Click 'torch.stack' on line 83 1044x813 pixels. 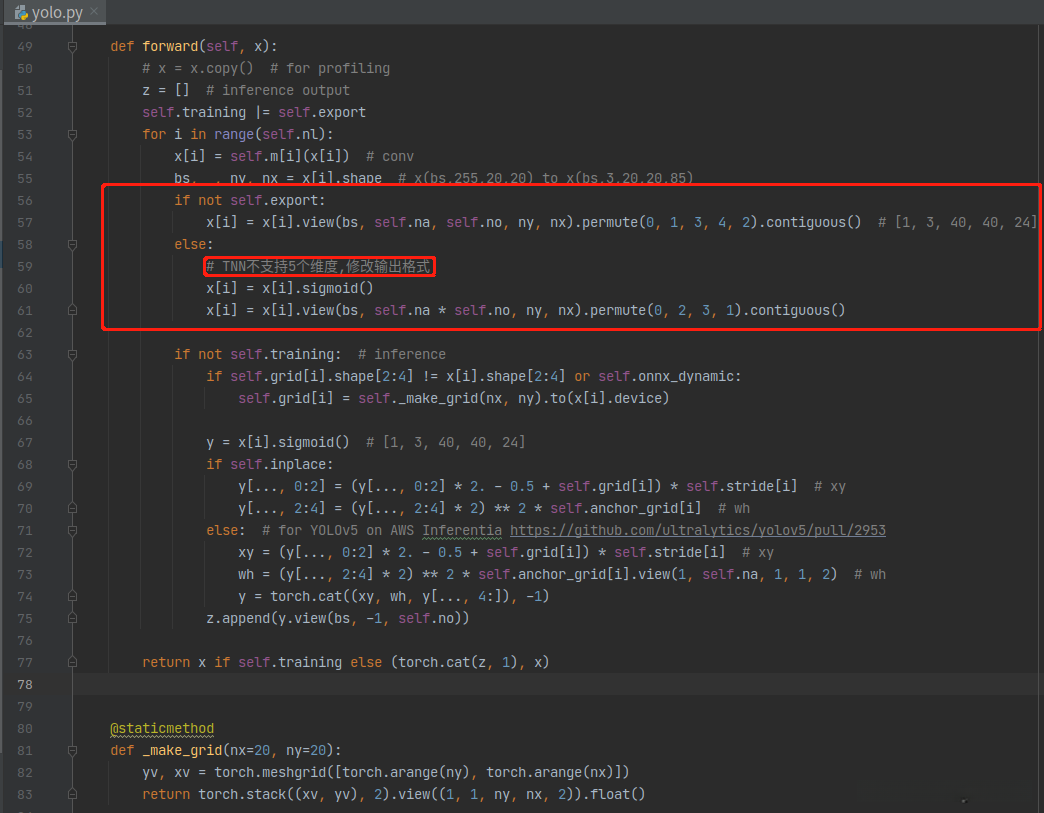242,794
